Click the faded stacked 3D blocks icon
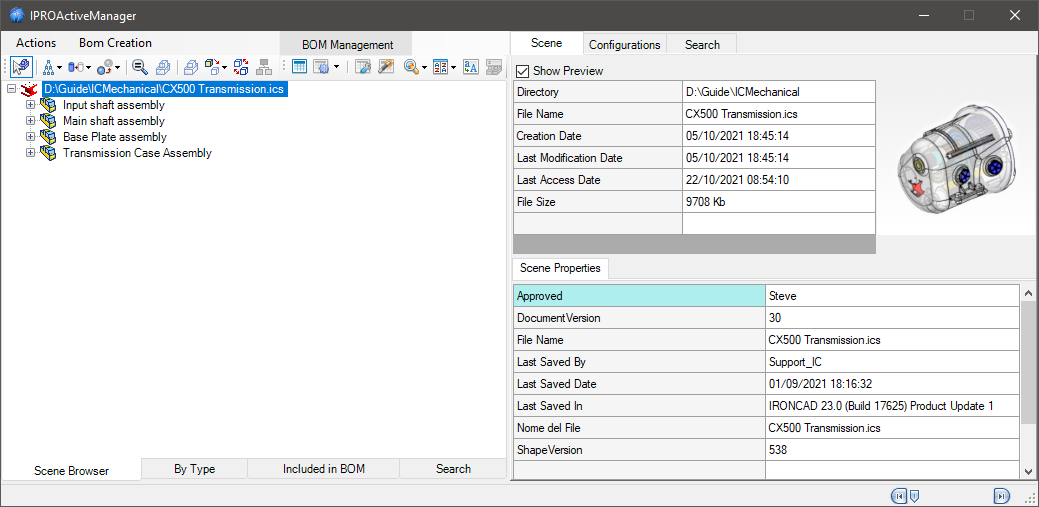This screenshot has height=507, width=1039. (x=163, y=66)
